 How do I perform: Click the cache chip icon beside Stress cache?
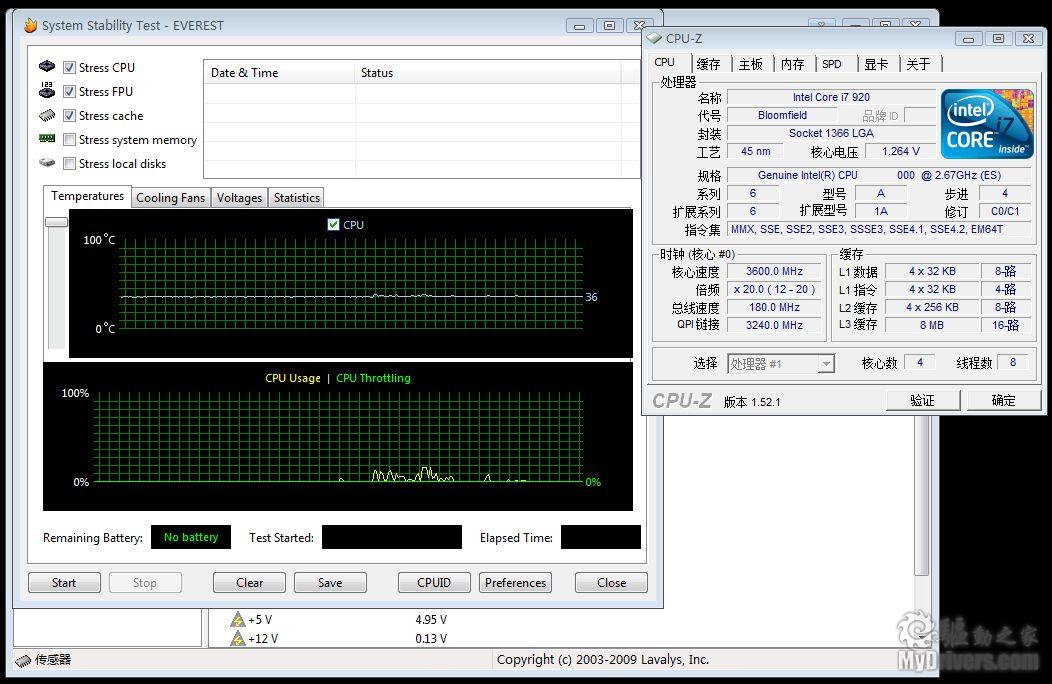coord(47,115)
